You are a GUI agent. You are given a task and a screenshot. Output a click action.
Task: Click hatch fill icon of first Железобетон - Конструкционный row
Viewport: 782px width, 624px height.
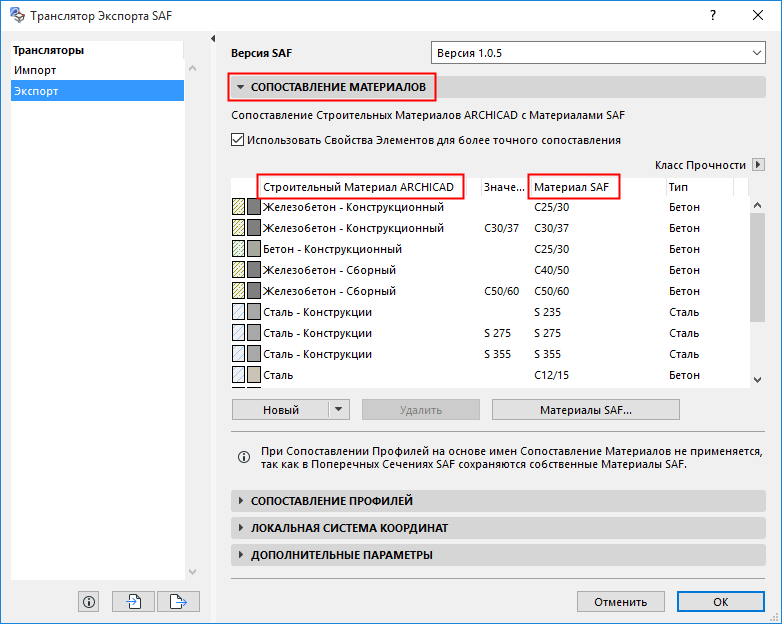click(238, 207)
